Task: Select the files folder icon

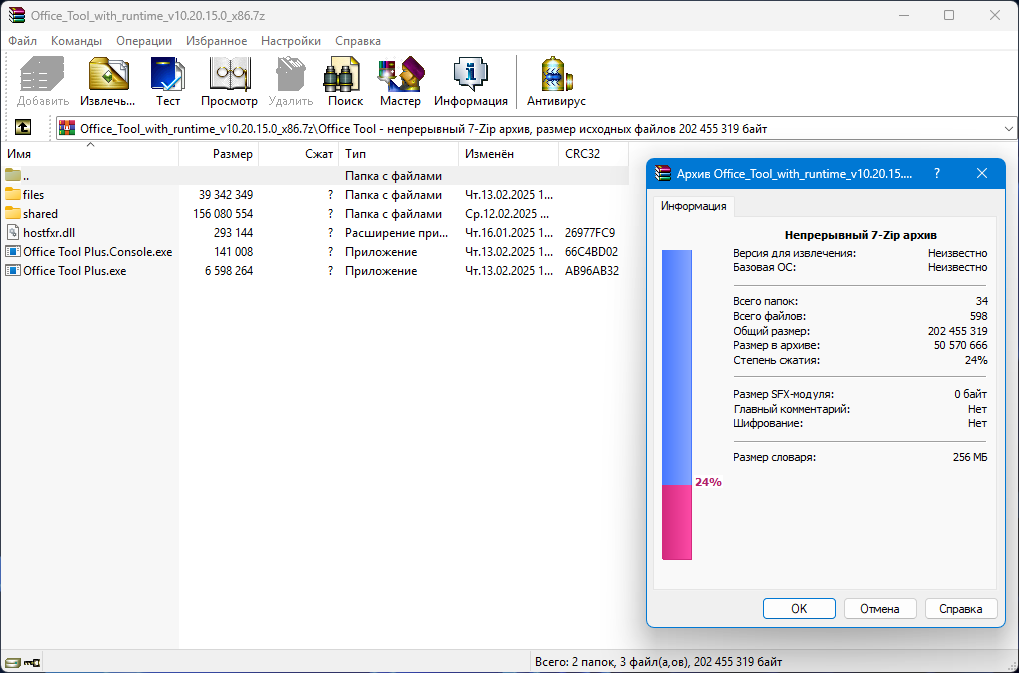Action: pyautogui.click(x=12, y=194)
